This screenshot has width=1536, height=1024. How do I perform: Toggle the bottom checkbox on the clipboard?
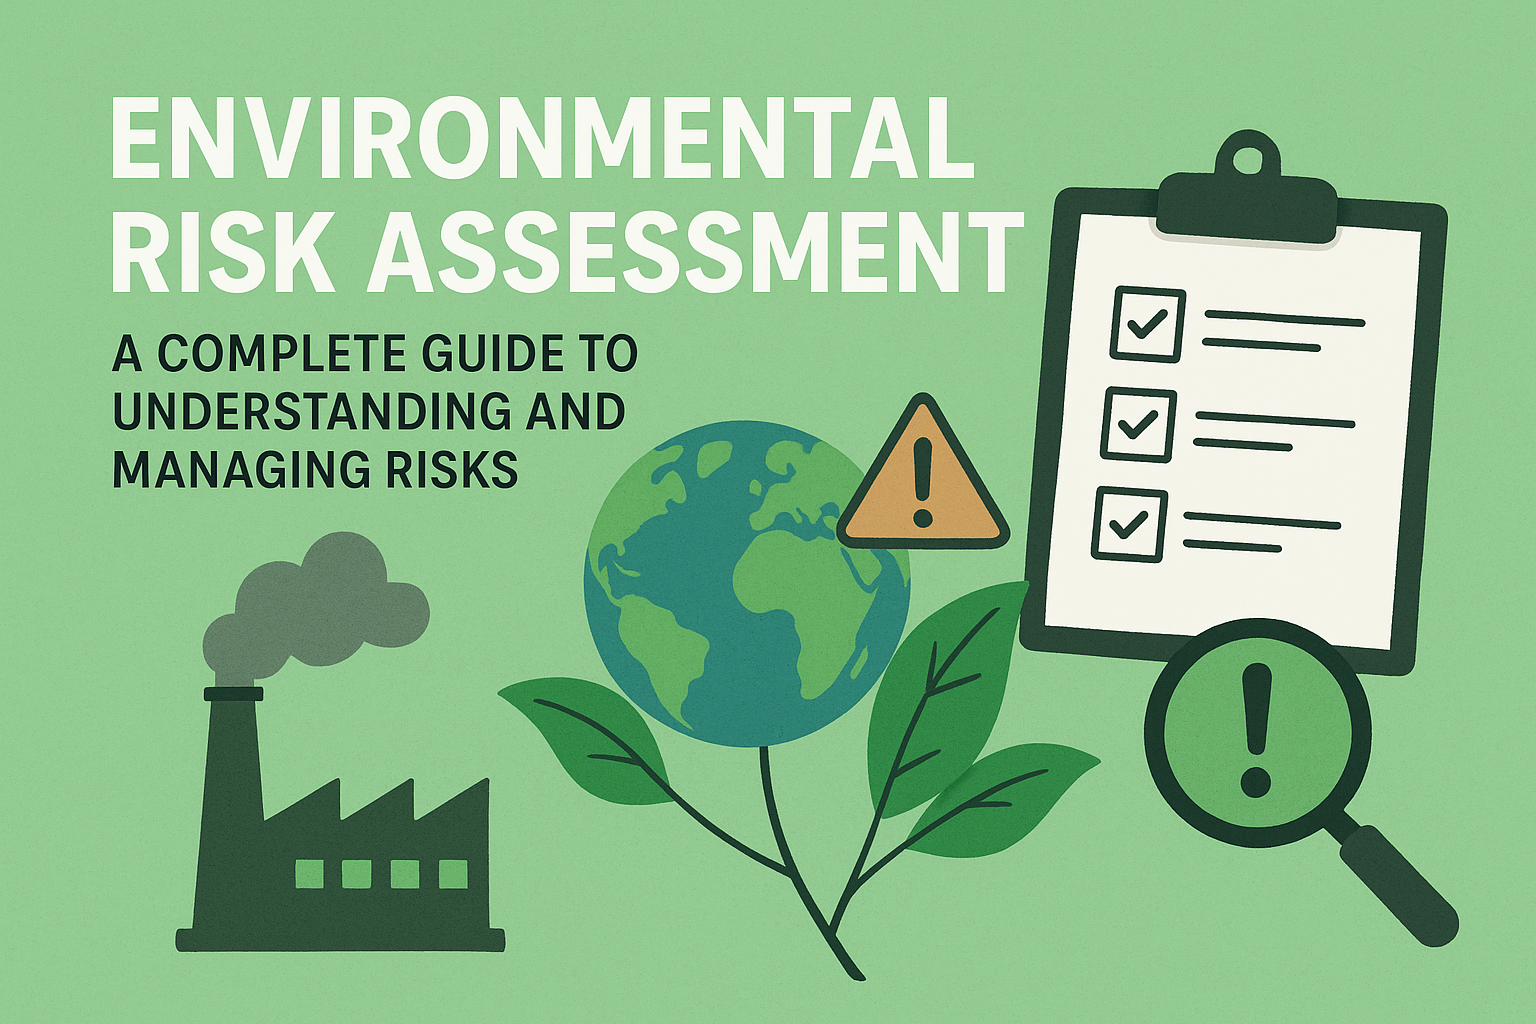pos(1130,524)
